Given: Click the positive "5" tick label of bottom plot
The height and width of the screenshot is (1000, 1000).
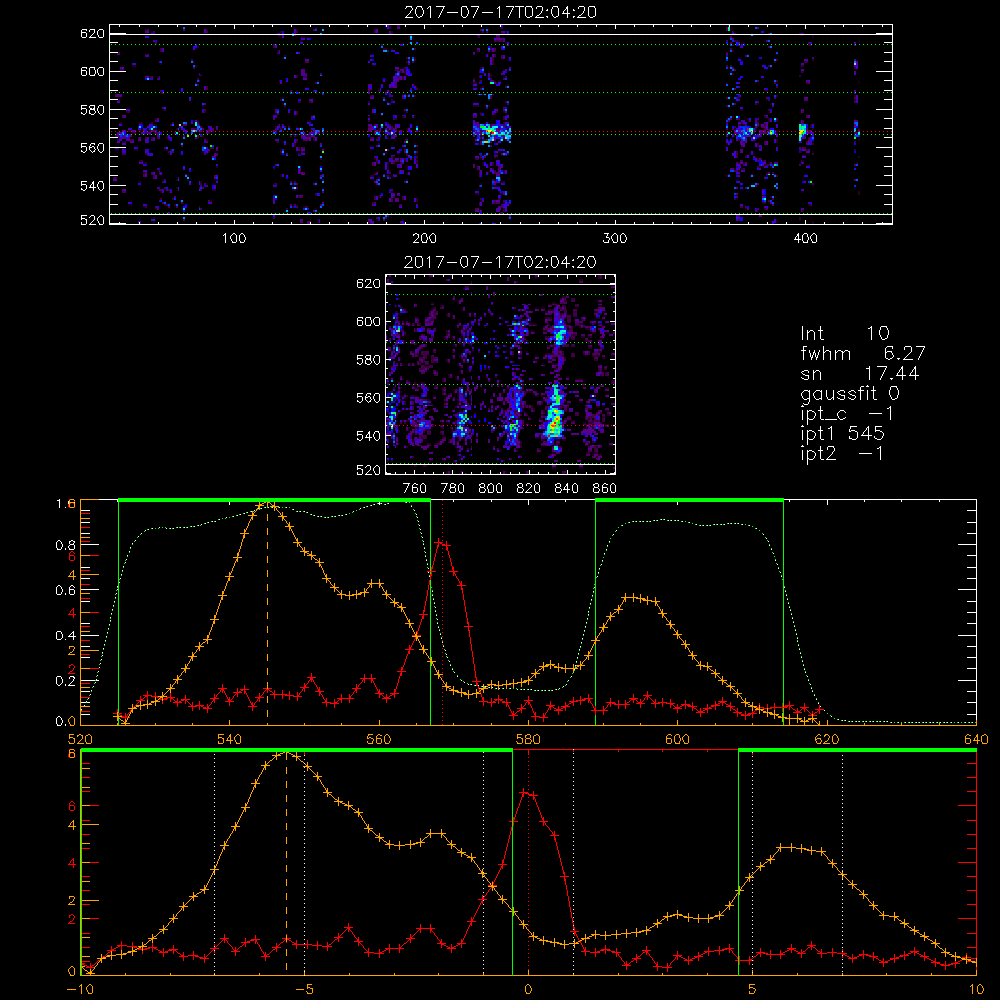Looking at the screenshot, I should point(752,990).
